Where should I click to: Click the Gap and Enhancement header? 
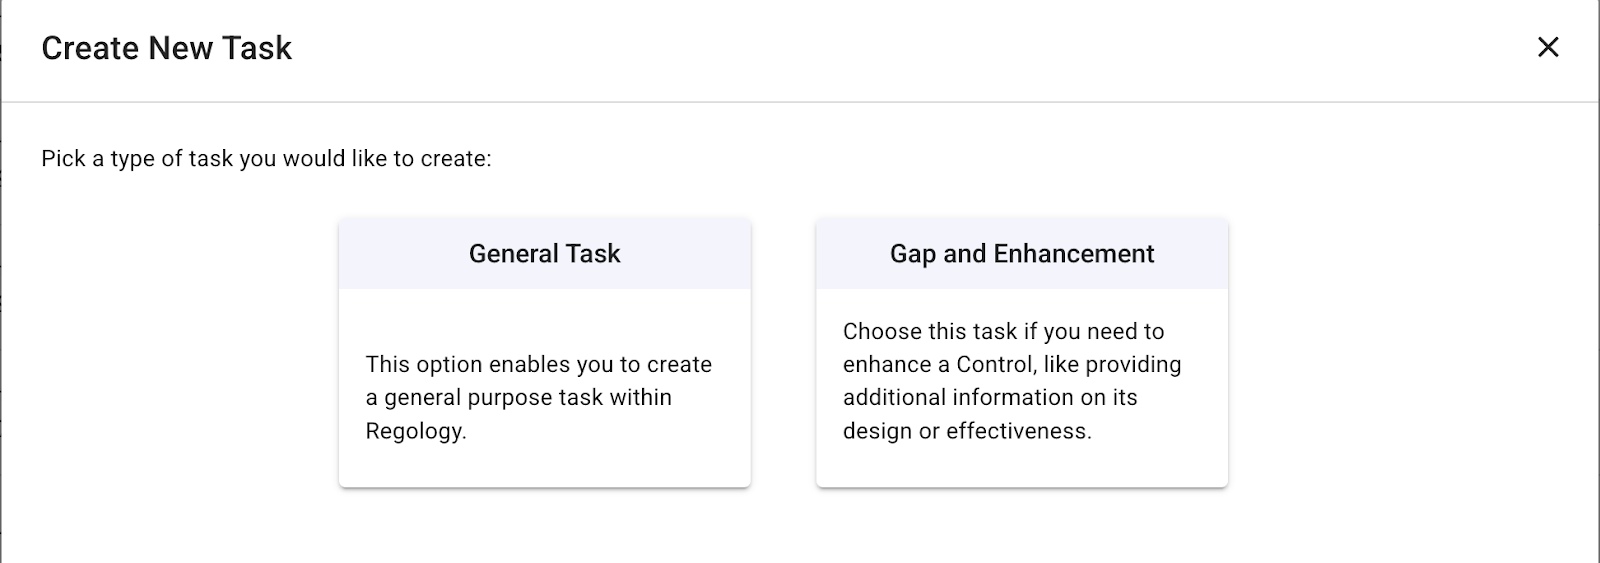(1021, 254)
